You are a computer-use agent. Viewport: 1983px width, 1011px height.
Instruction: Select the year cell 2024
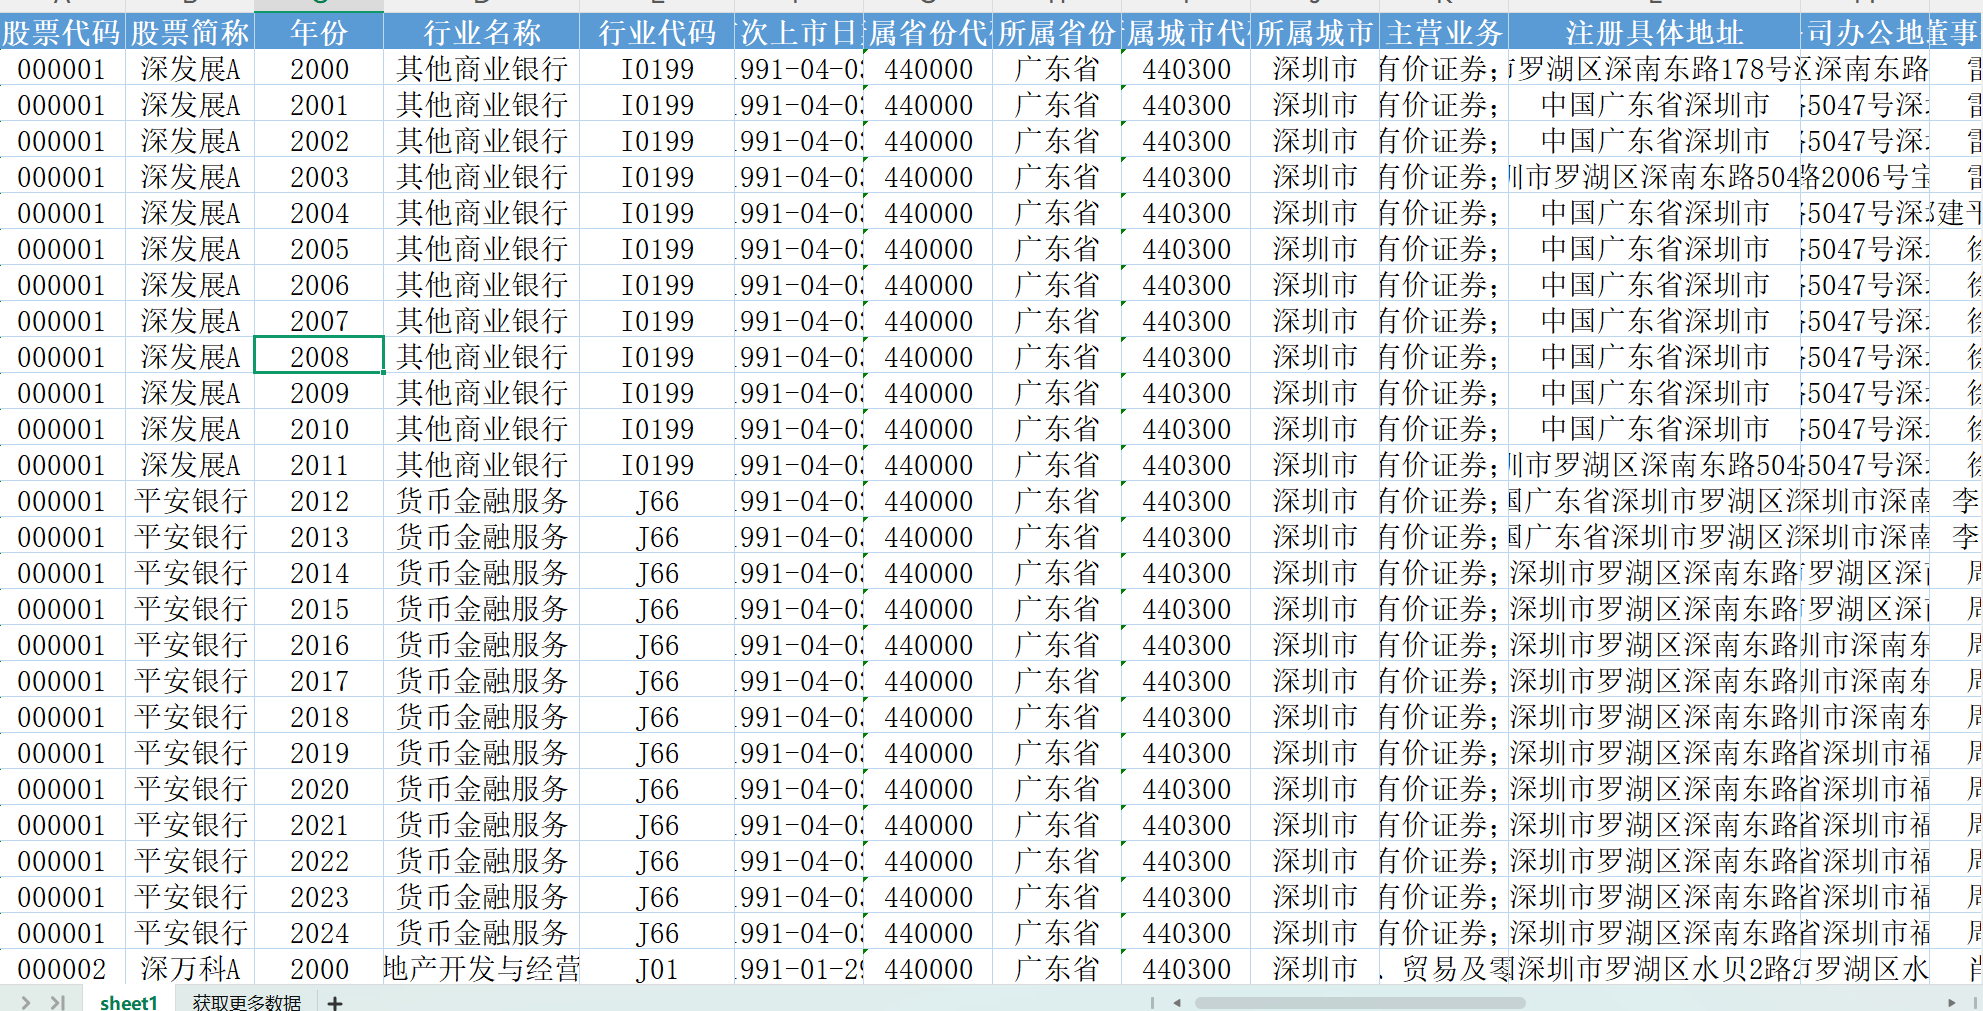[319, 933]
